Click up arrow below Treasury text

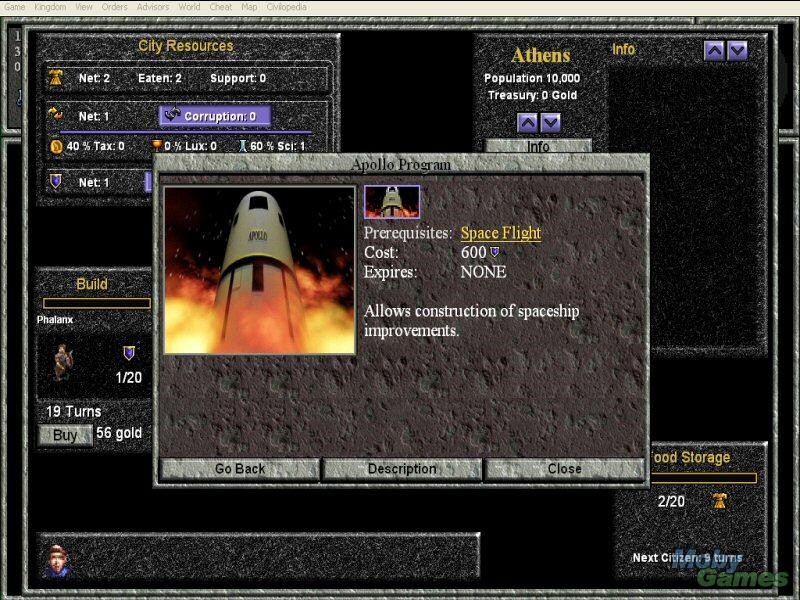pyautogui.click(x=527, y=123)
